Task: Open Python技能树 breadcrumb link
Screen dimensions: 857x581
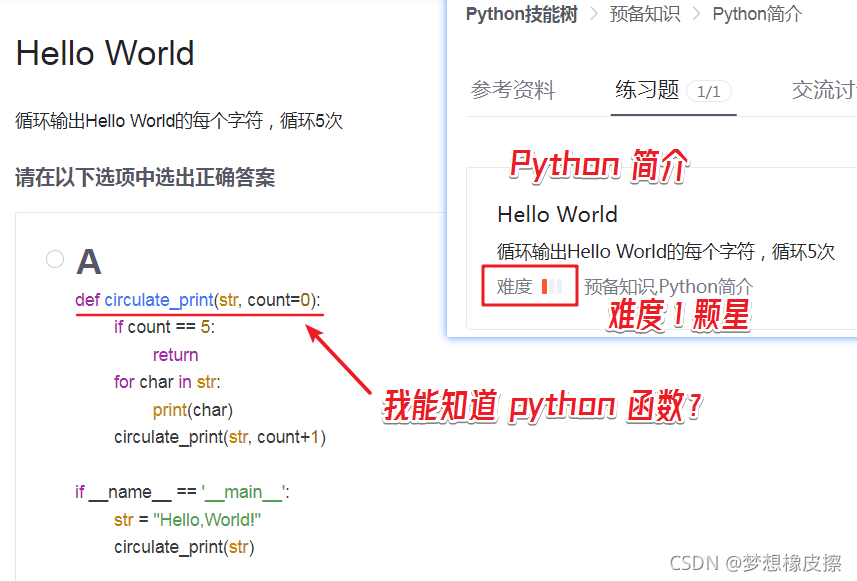Action: coord(521,14)
